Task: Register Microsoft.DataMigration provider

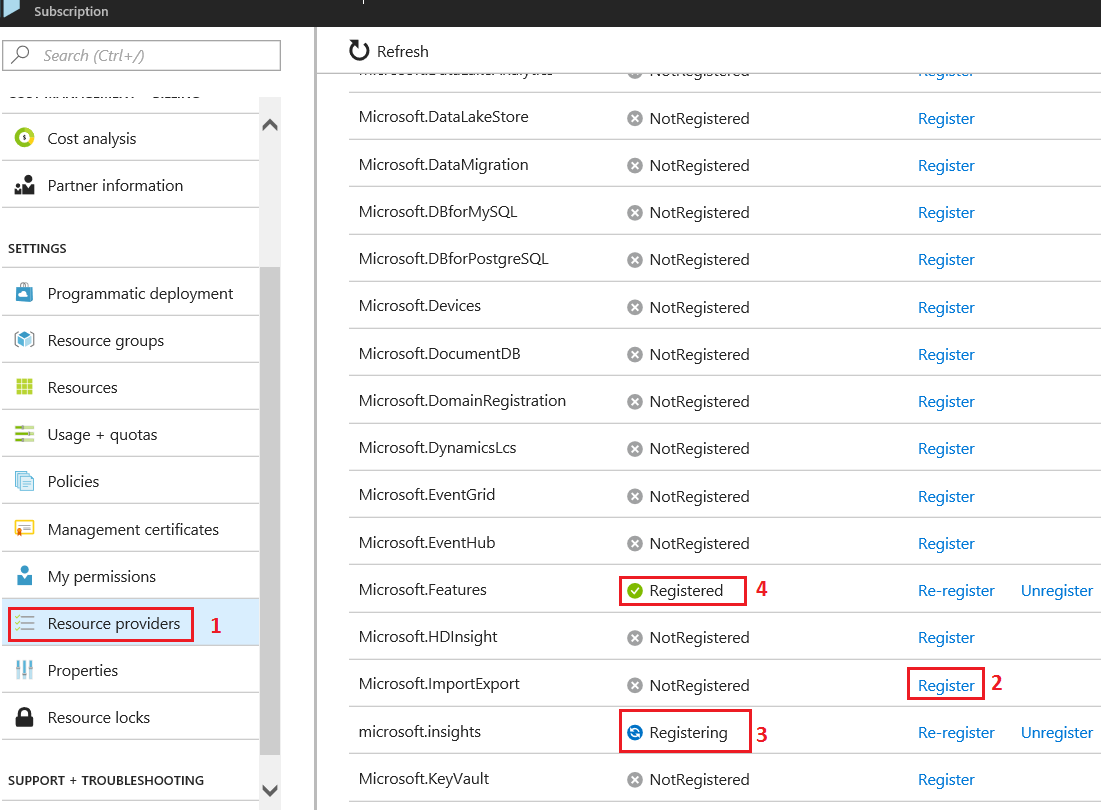Action: coord(946,165)
